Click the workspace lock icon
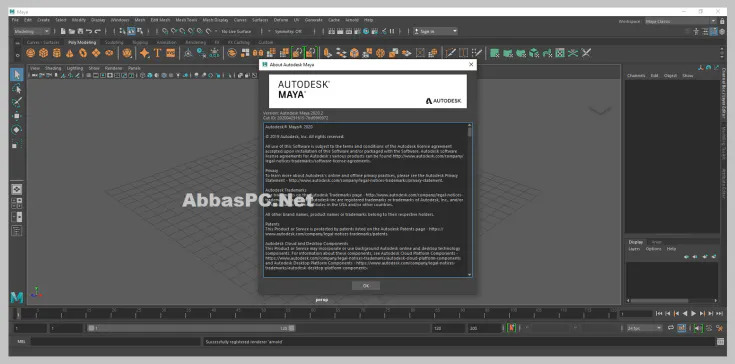The height and width of the screenshot is (364, 735). [x=721, y=21]
